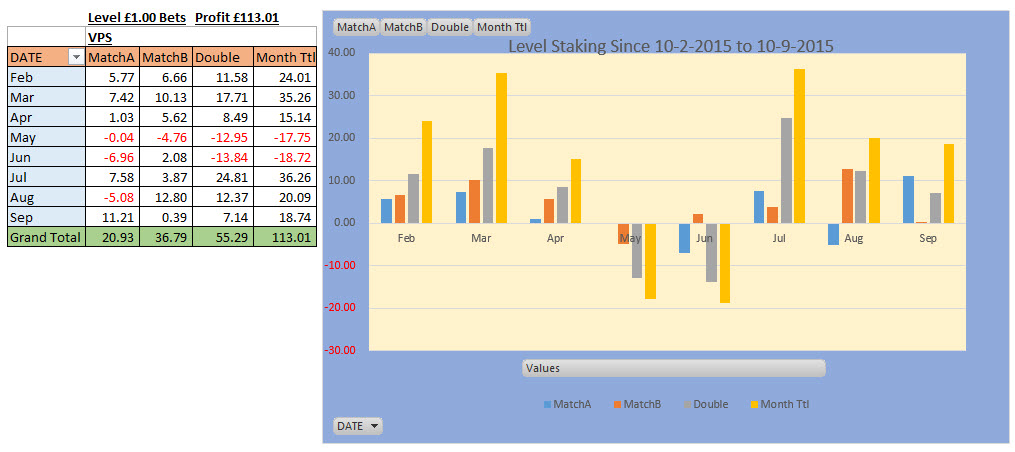Select the chart title Level Staking text
This screenshot has width=1015, height=452.
[670, 46]
